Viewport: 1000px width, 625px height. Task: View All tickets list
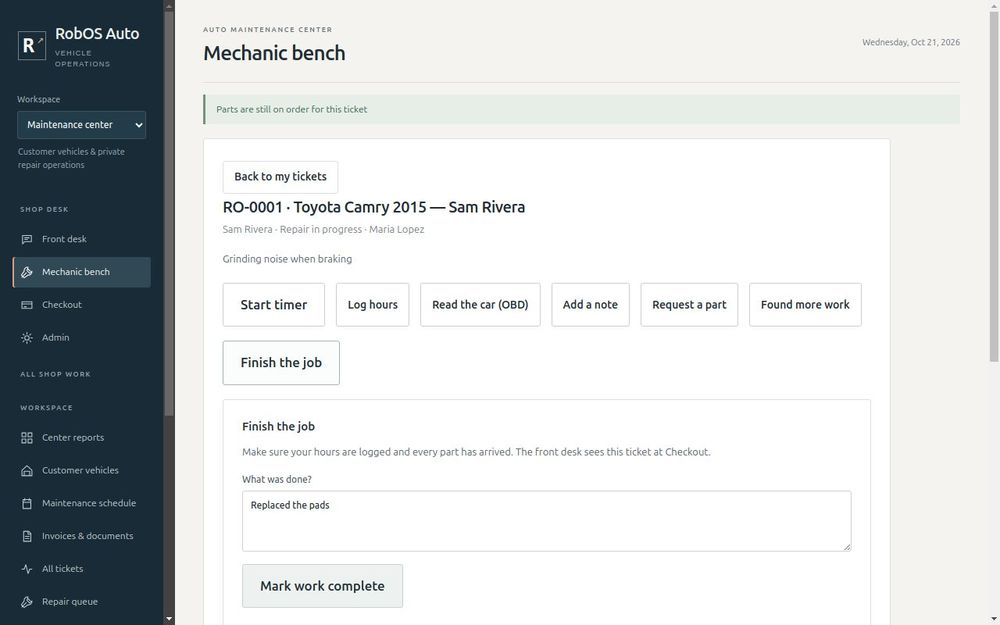pos(82,569)
